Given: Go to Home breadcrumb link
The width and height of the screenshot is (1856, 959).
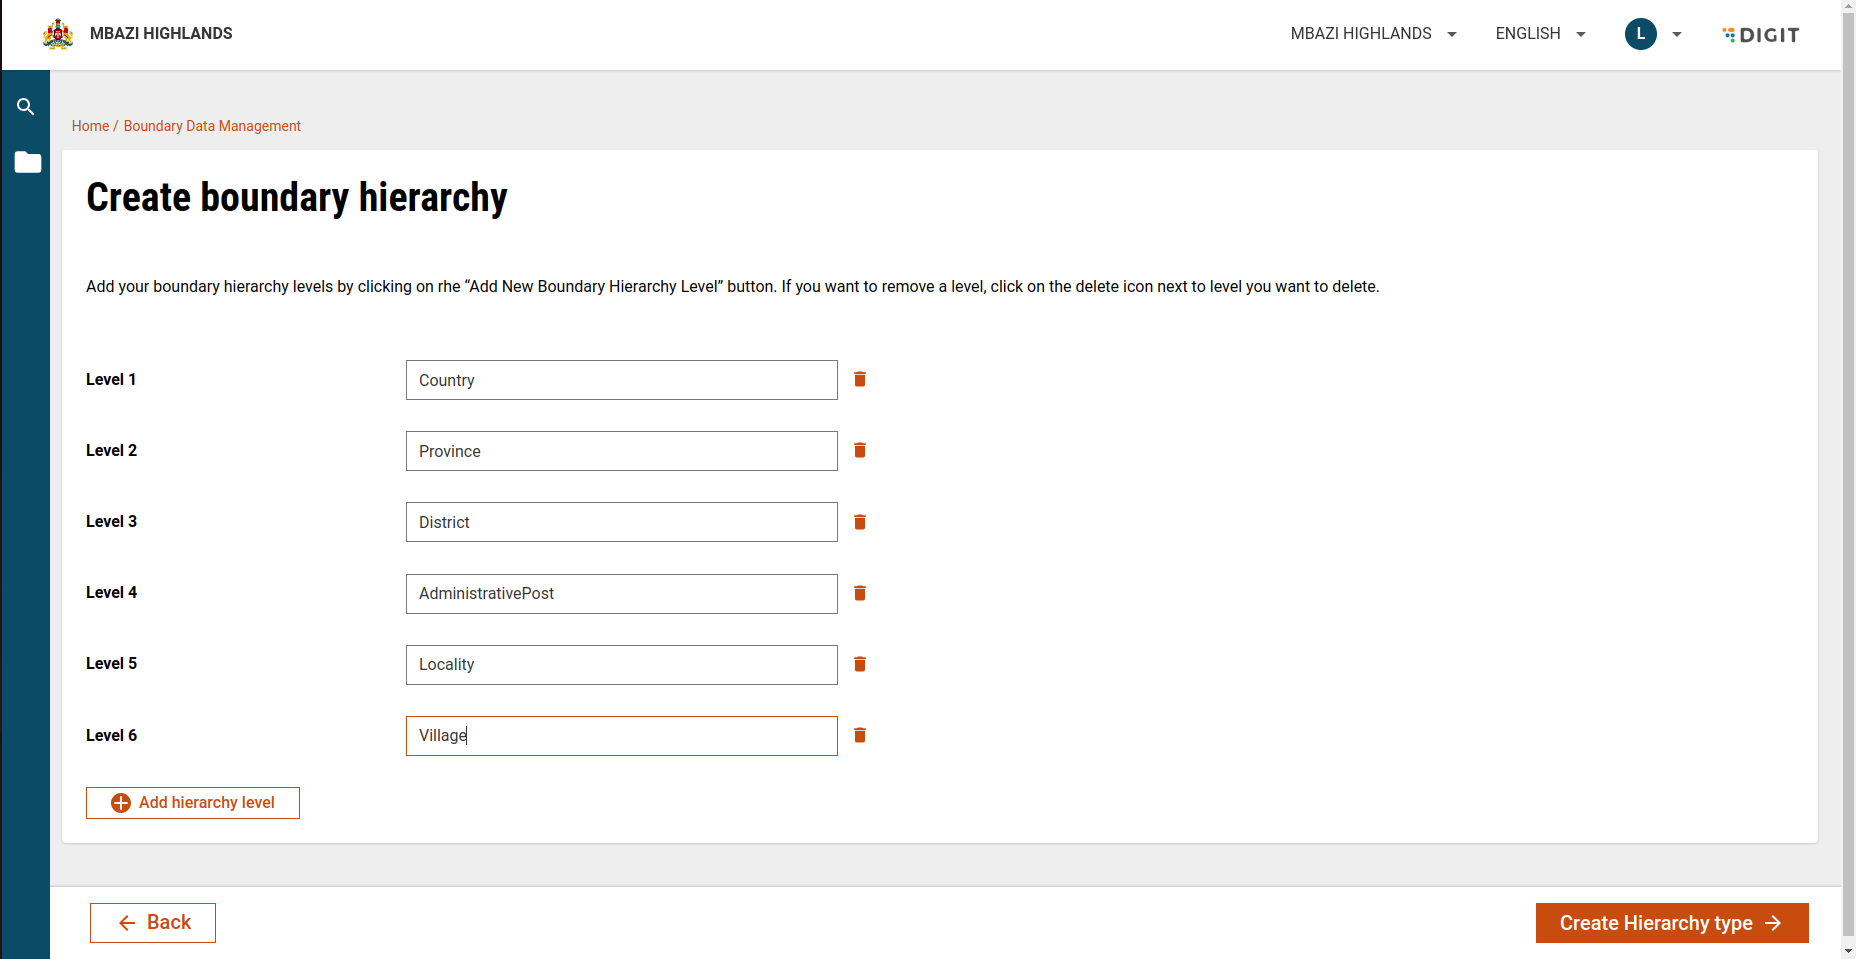Looking at the screenshot, I should (90, 126).
